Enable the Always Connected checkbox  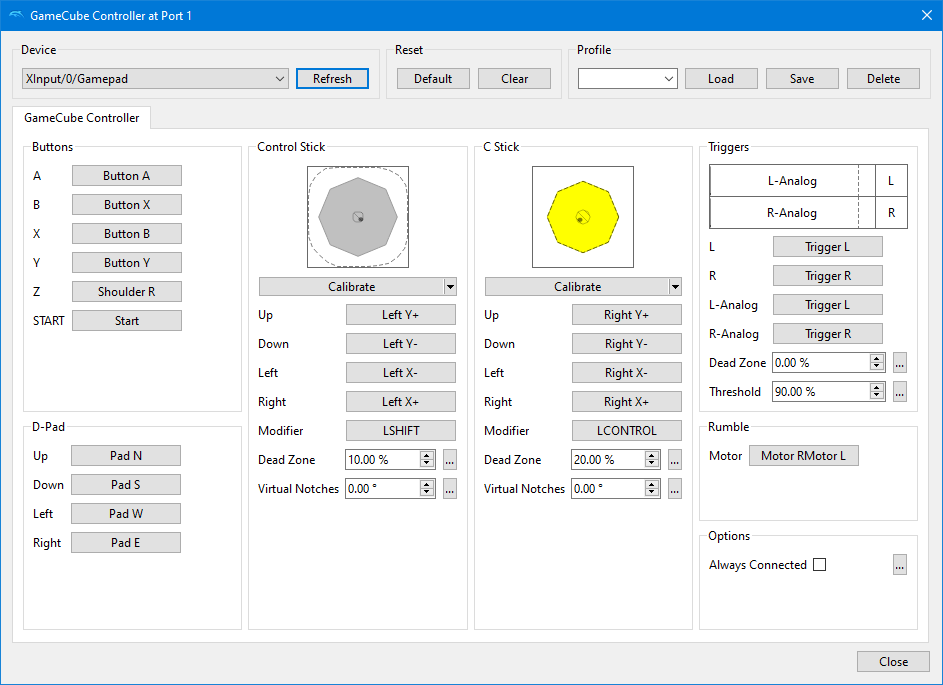tap(819, 565)
